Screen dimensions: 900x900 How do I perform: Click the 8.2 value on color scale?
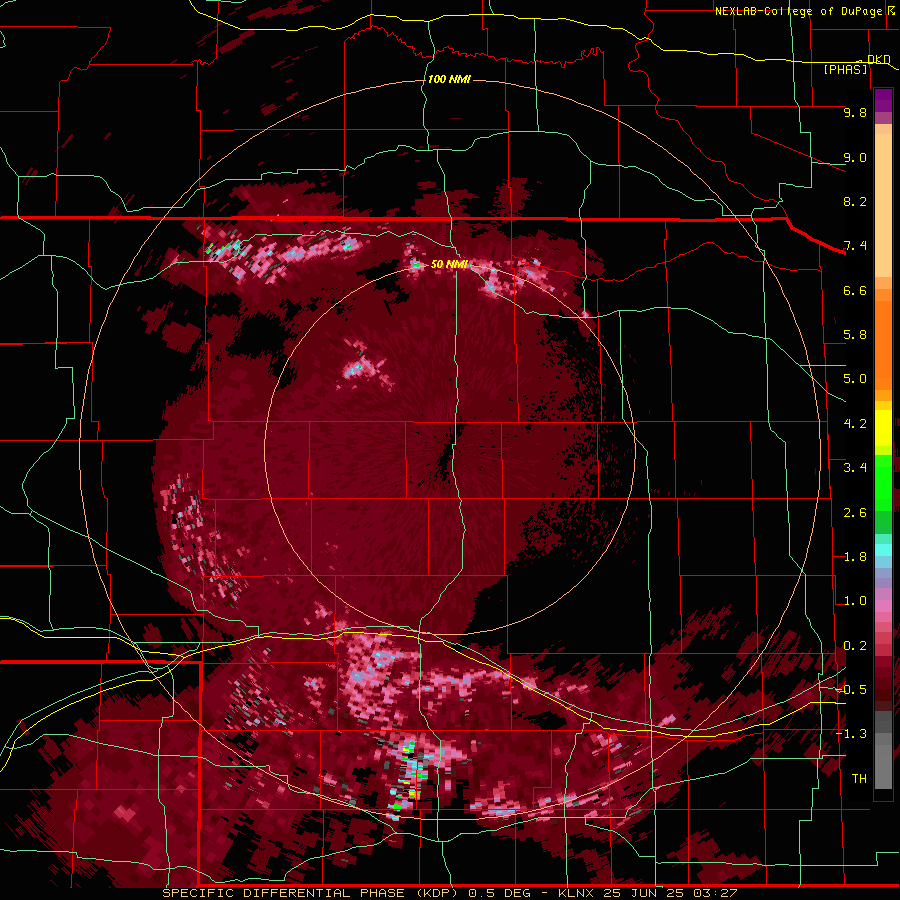pos(855,201)
